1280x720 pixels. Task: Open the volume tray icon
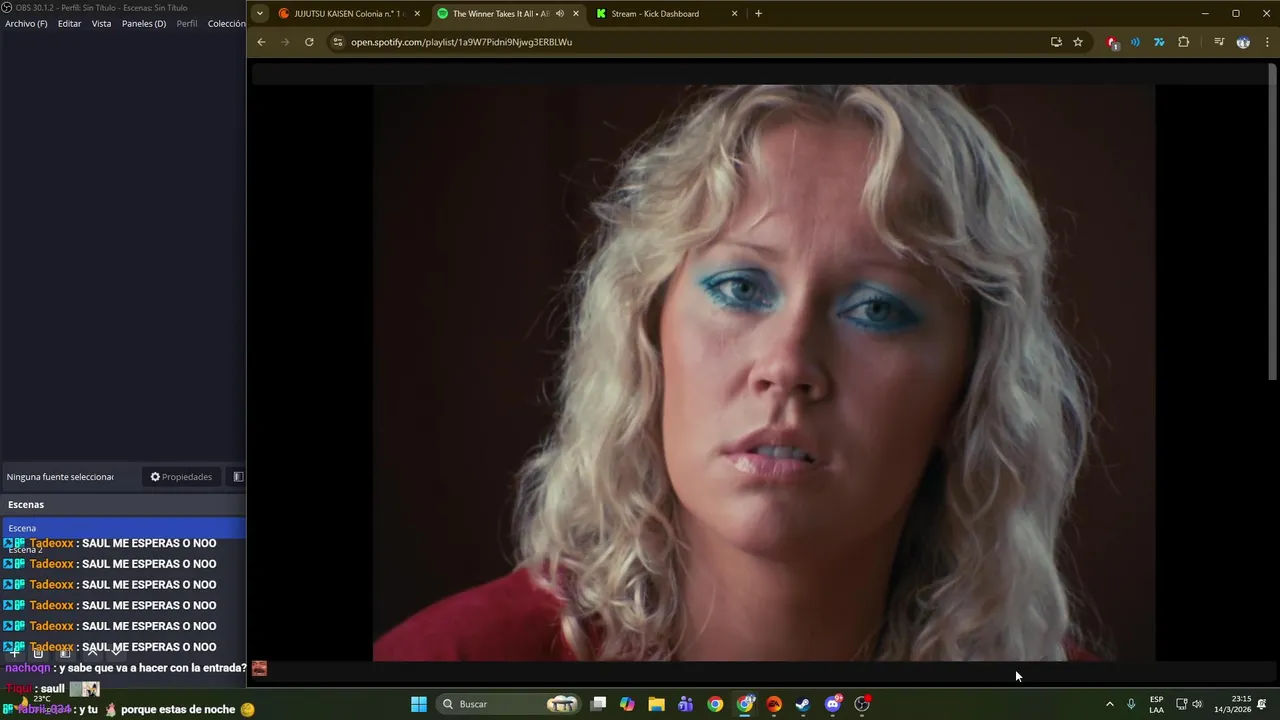1197,704
